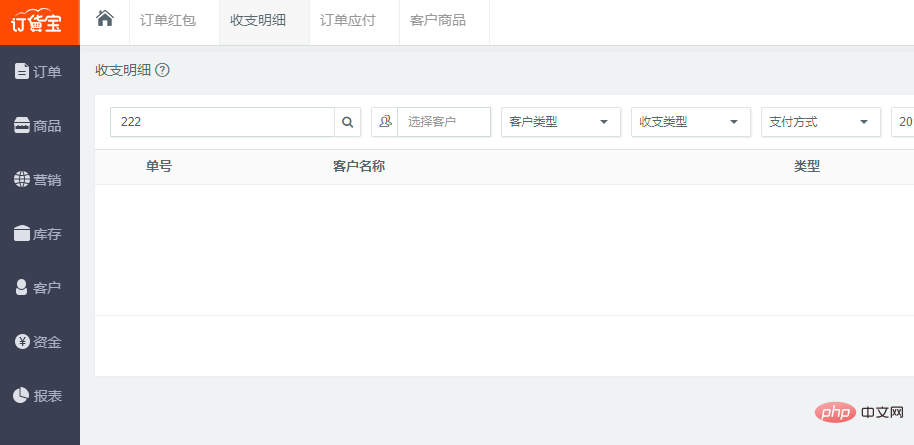Screen dimensions: 914x445
Task: Open the home icon tab
Action: tap(105, 19)
